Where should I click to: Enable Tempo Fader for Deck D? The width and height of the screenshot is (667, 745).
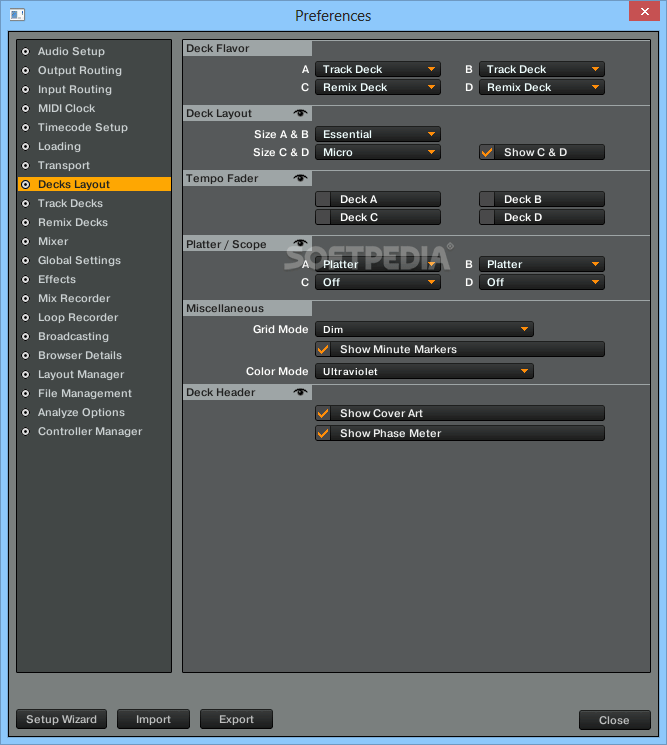487,218
